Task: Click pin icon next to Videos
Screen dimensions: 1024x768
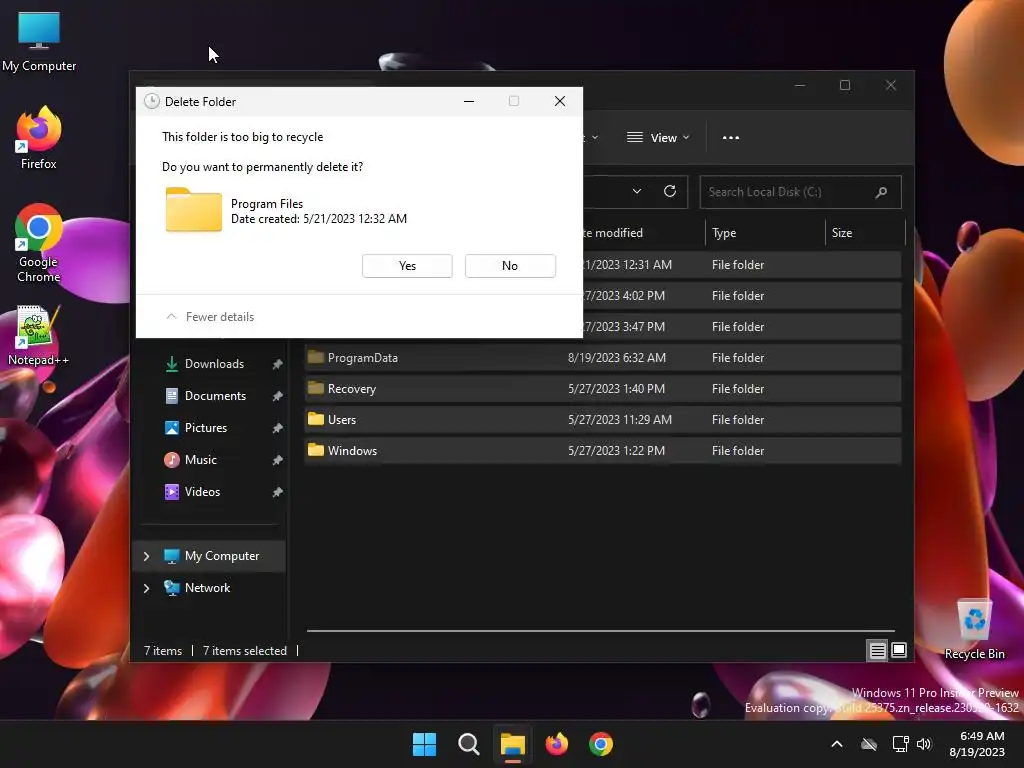Action: (x=278, y=492)
